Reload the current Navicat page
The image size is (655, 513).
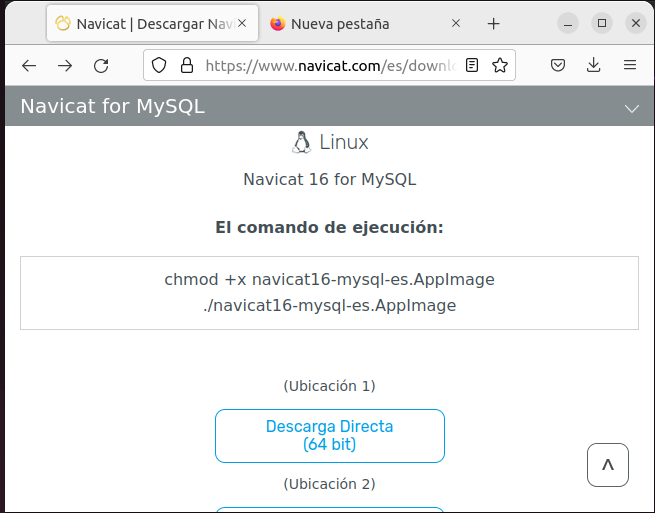[101, 65]
